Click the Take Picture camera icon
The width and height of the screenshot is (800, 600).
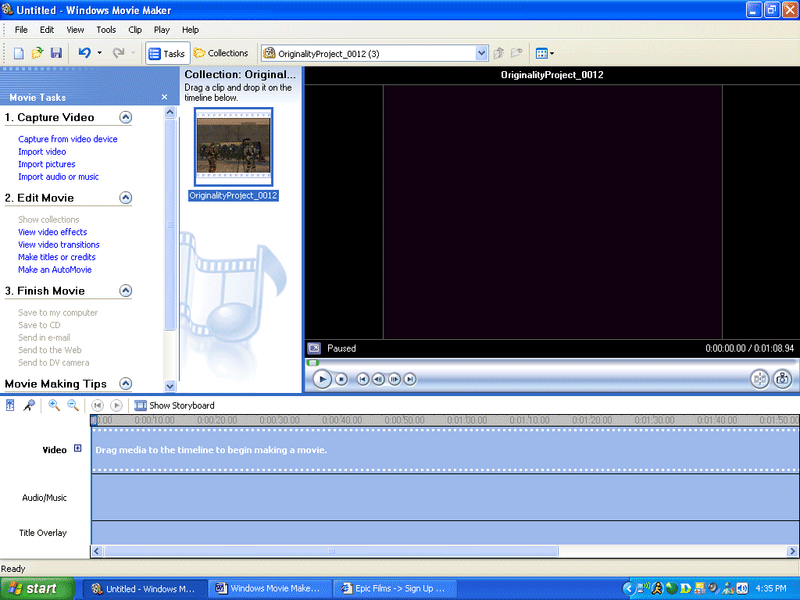(x=783, y=379)
